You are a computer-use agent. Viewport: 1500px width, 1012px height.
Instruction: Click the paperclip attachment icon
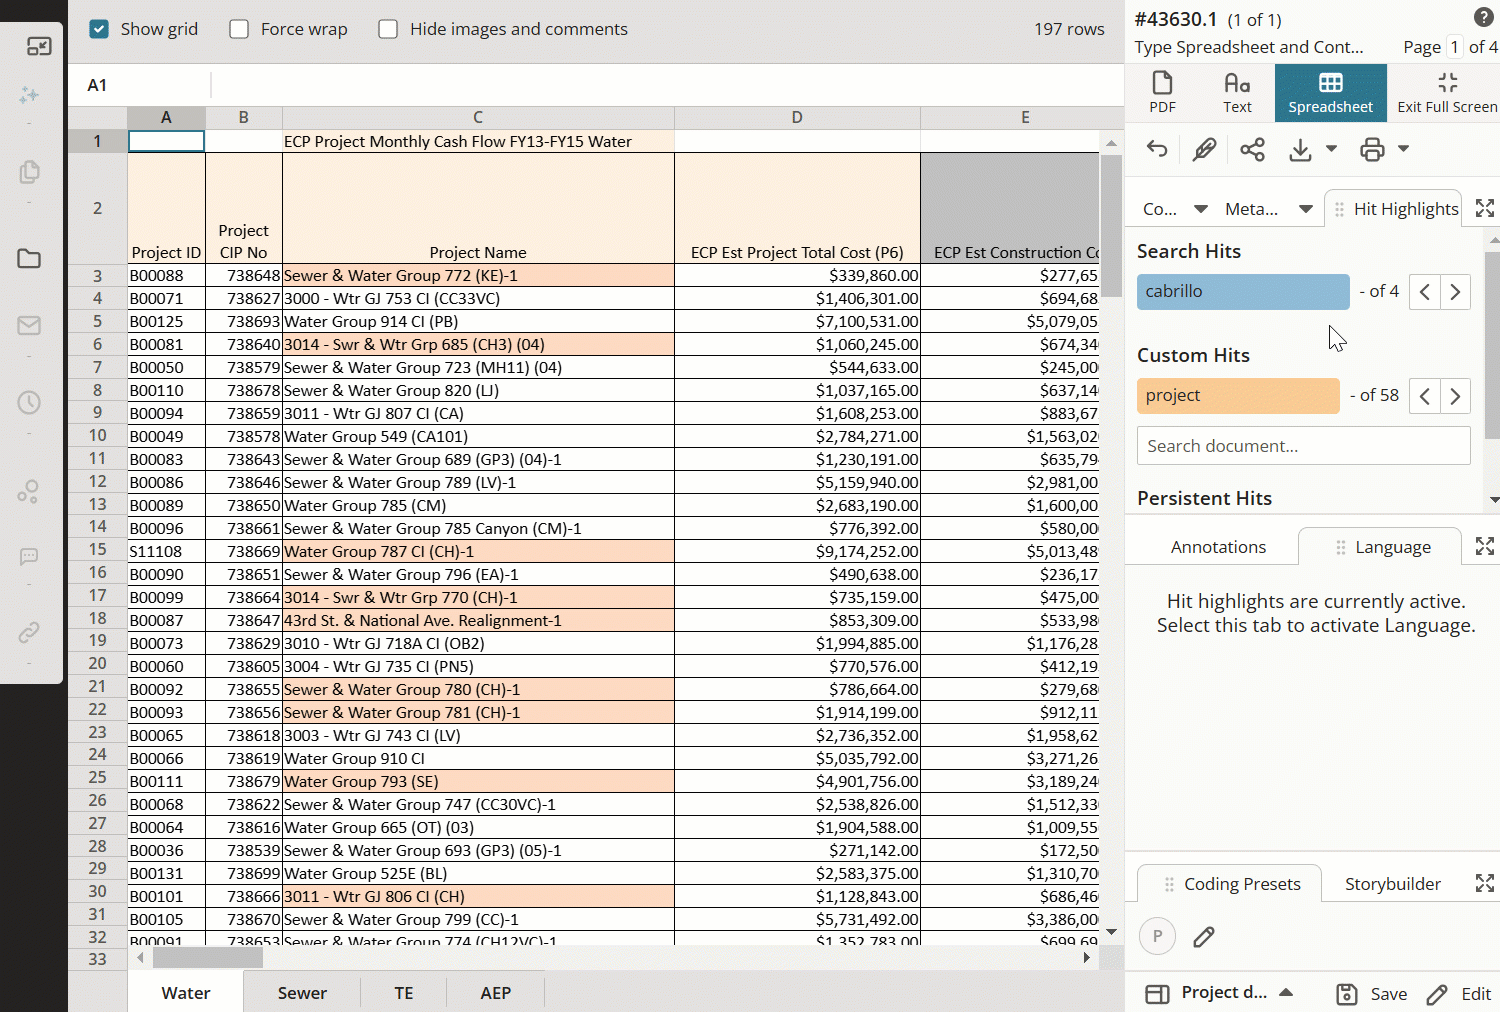(x=1204, y=150)
